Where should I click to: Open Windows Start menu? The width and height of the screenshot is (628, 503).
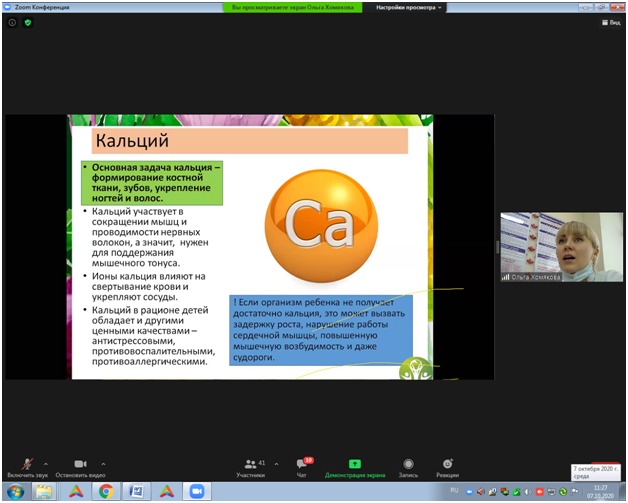14,492
